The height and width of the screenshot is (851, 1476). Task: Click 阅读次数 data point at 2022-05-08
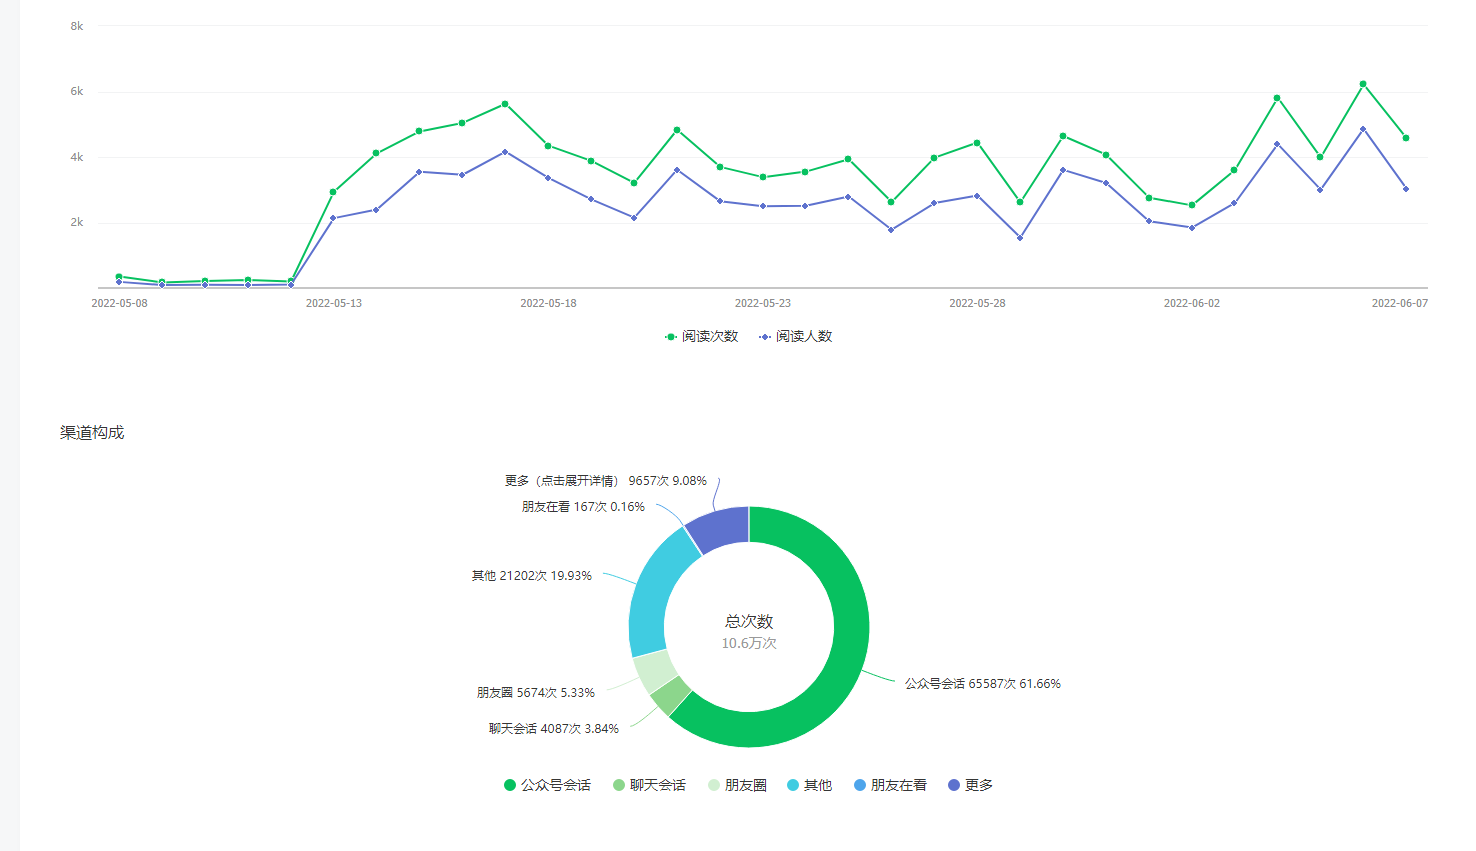click(x=119, y=276)
